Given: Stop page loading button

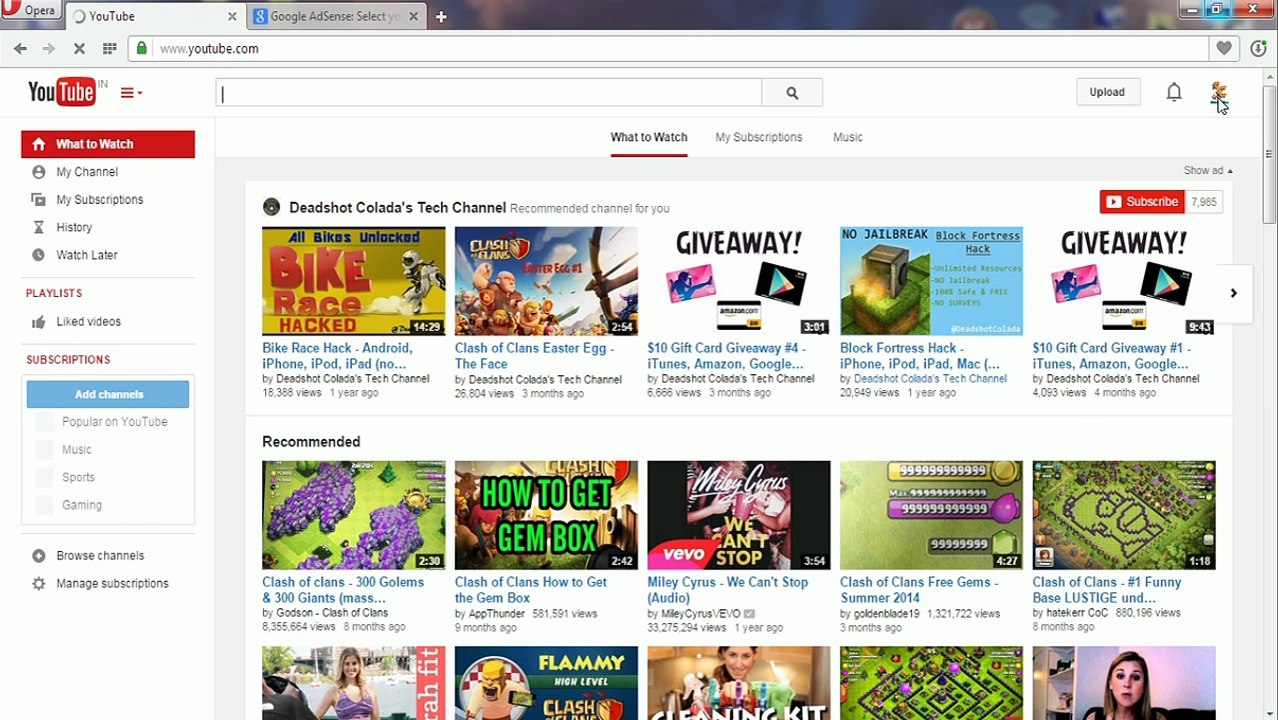Looking at the screenshot, I should pos(79,48).
